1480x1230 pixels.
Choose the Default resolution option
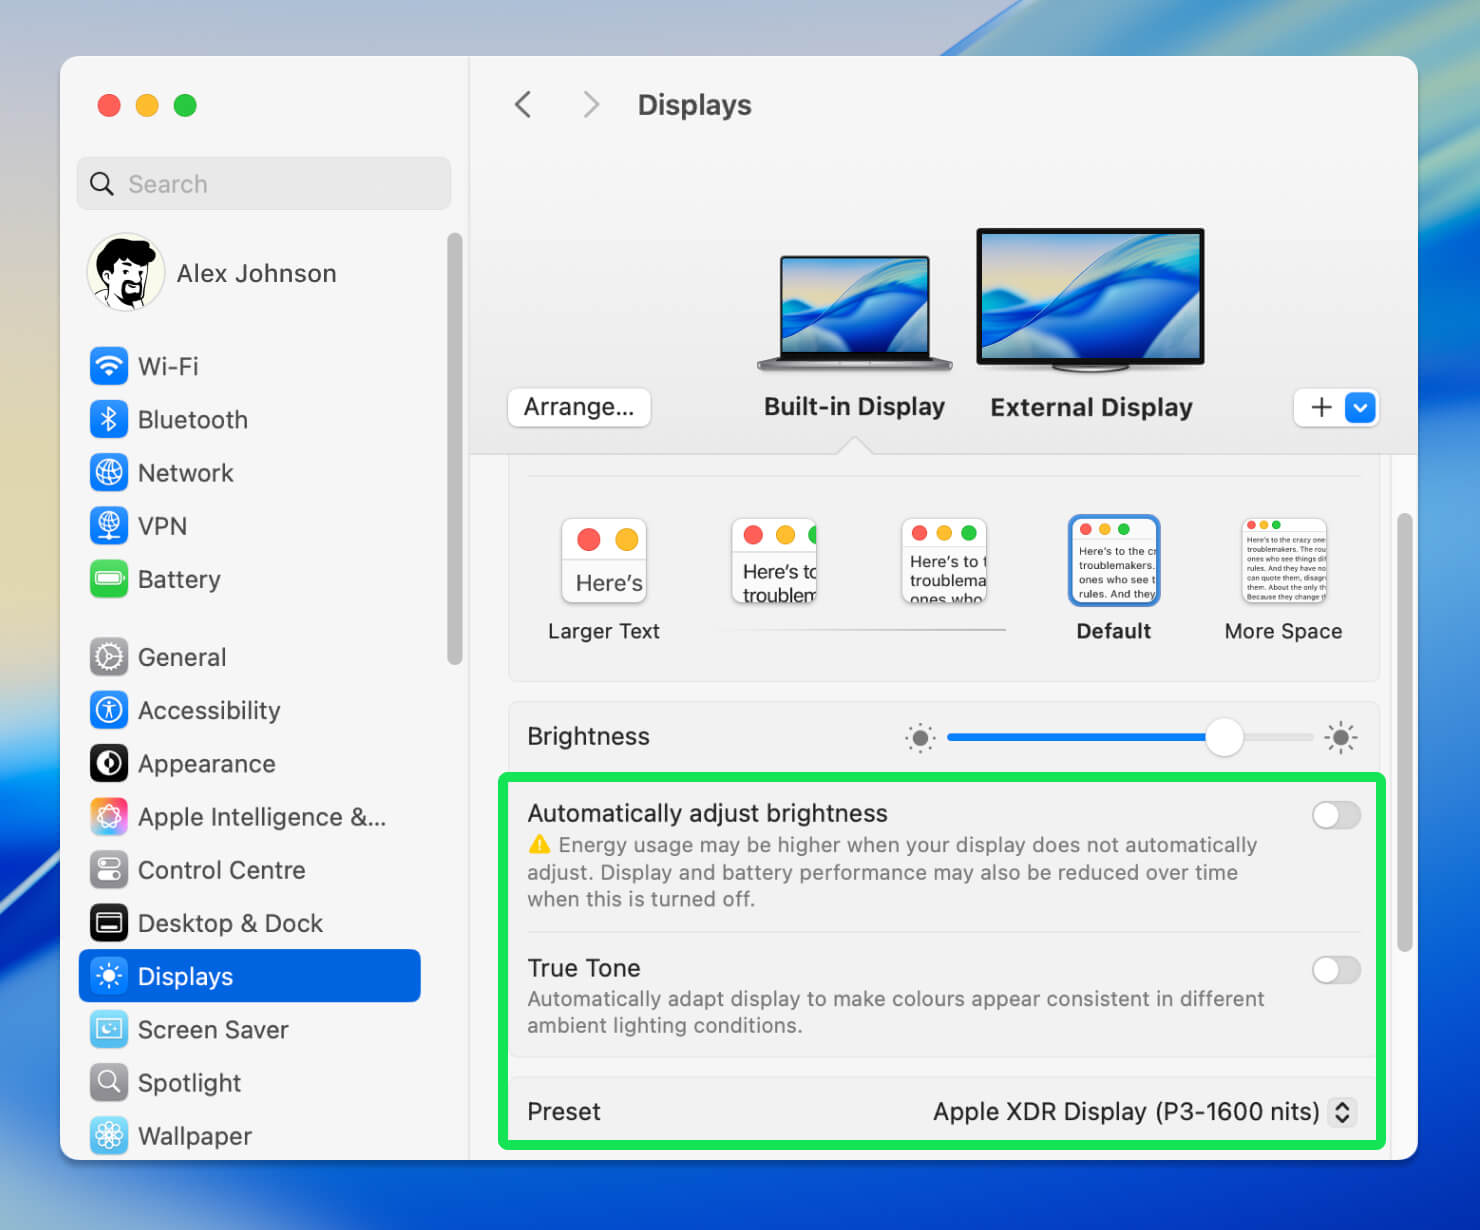coord(1114,578)
